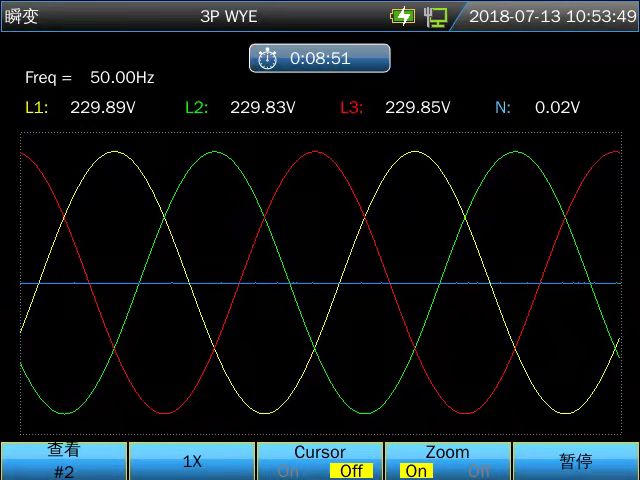Open the 瞬变 mode title
Screen dimensions: 640x480
(x=22, y=16)
